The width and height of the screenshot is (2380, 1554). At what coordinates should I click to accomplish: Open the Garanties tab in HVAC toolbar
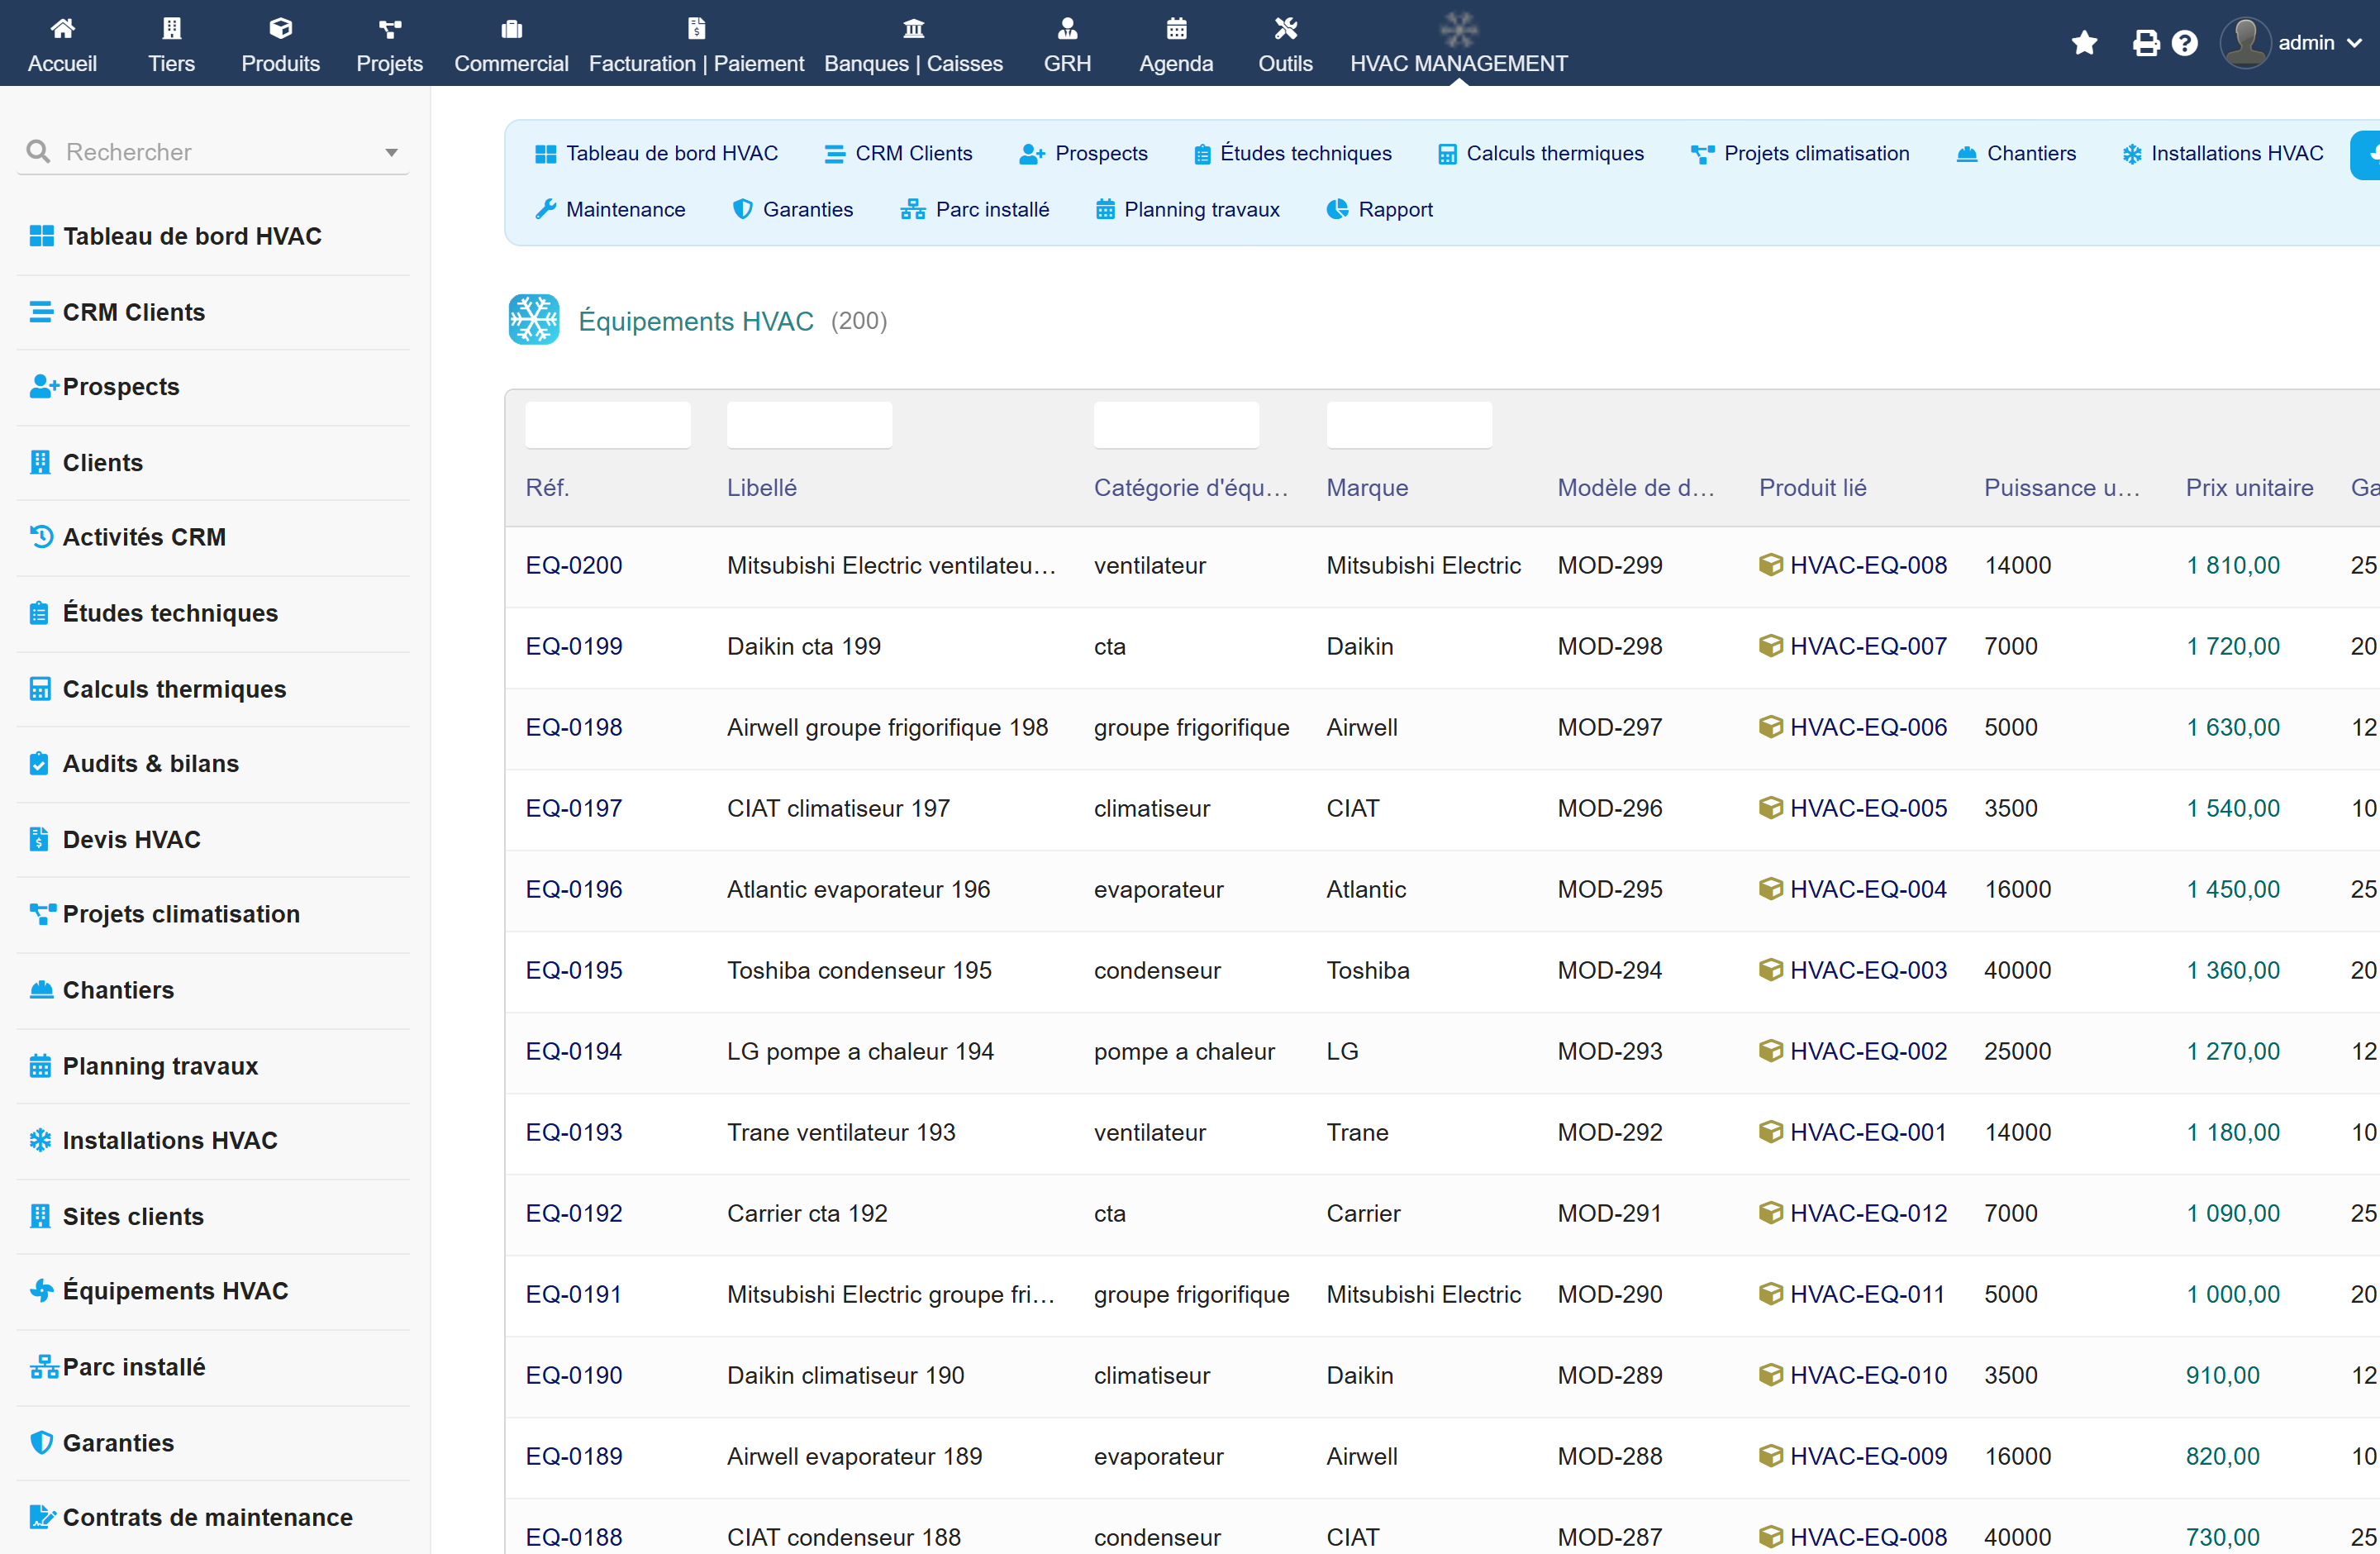pos(793,209)
